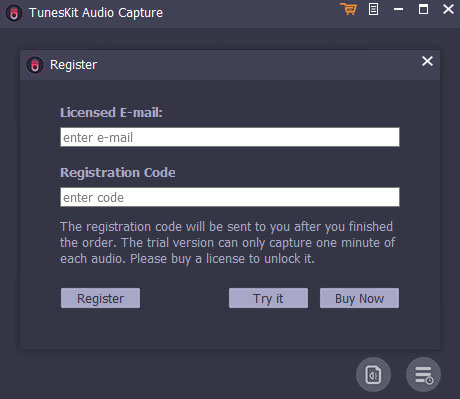Open the capture history list icon
The height and width of the screenshot is (399, 460).
click(423, 375)
